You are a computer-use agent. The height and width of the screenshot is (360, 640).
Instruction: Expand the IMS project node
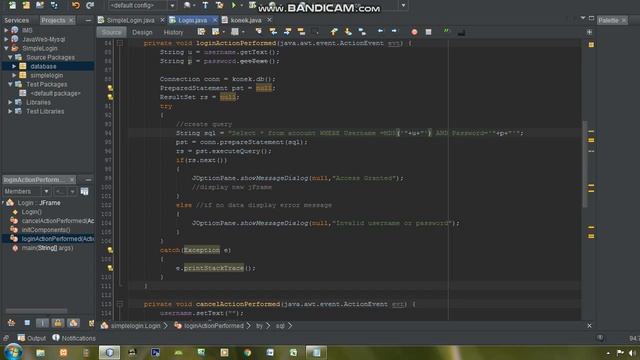(6, 30)
